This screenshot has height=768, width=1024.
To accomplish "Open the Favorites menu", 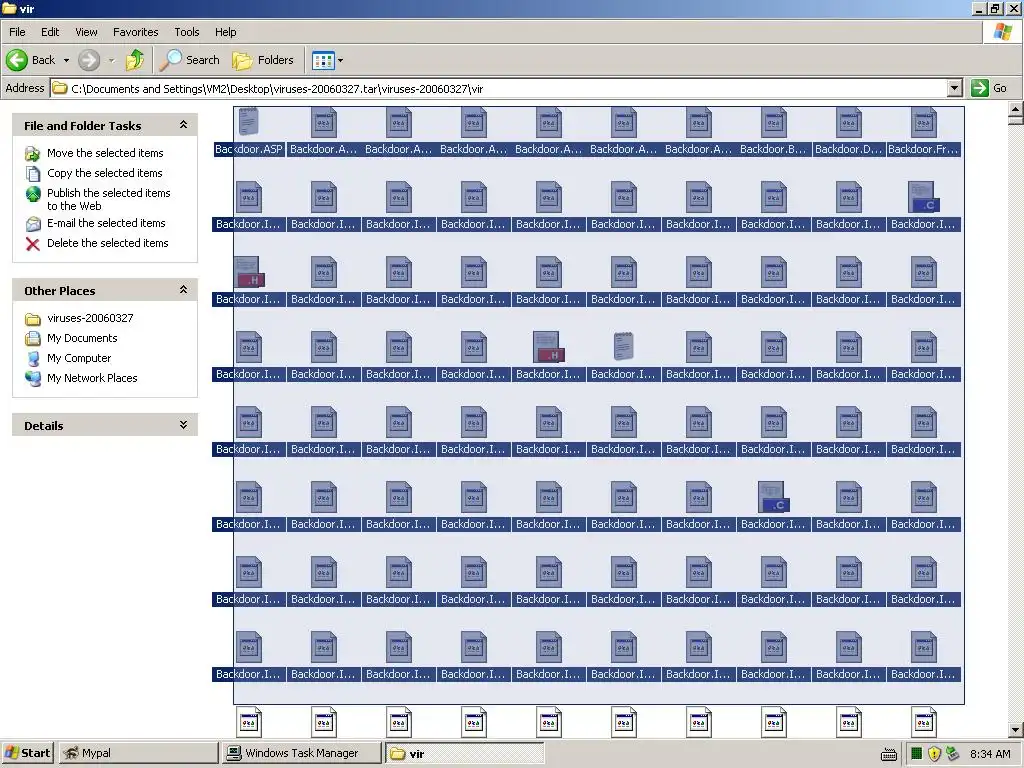I will [135, 32].
